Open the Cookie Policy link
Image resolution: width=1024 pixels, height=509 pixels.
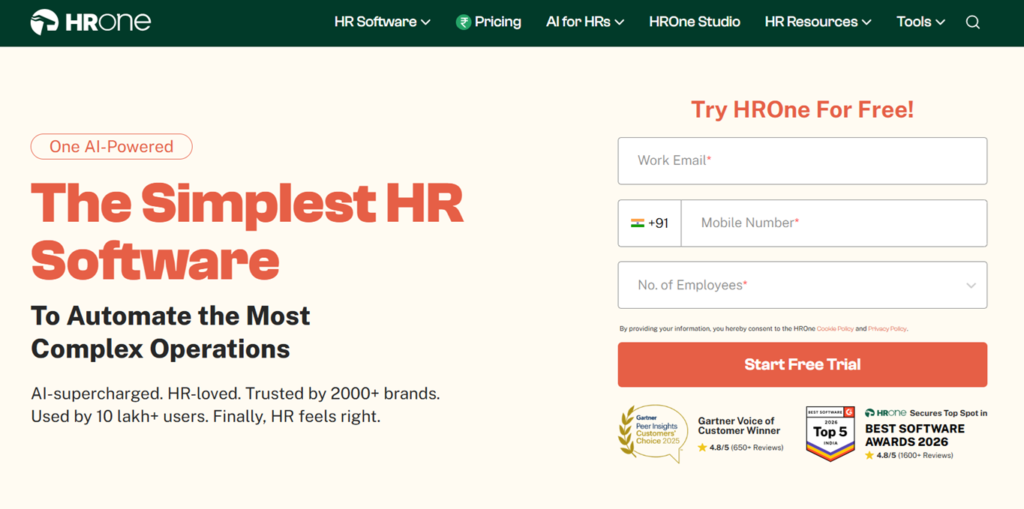[835, 329]
